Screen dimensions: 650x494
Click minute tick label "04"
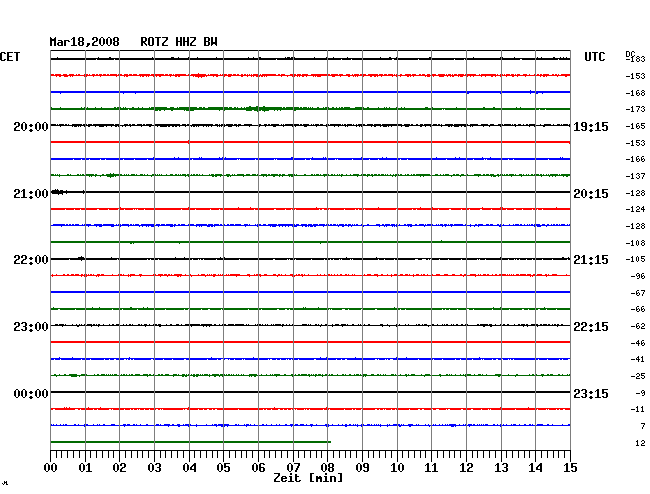[189, 468]
